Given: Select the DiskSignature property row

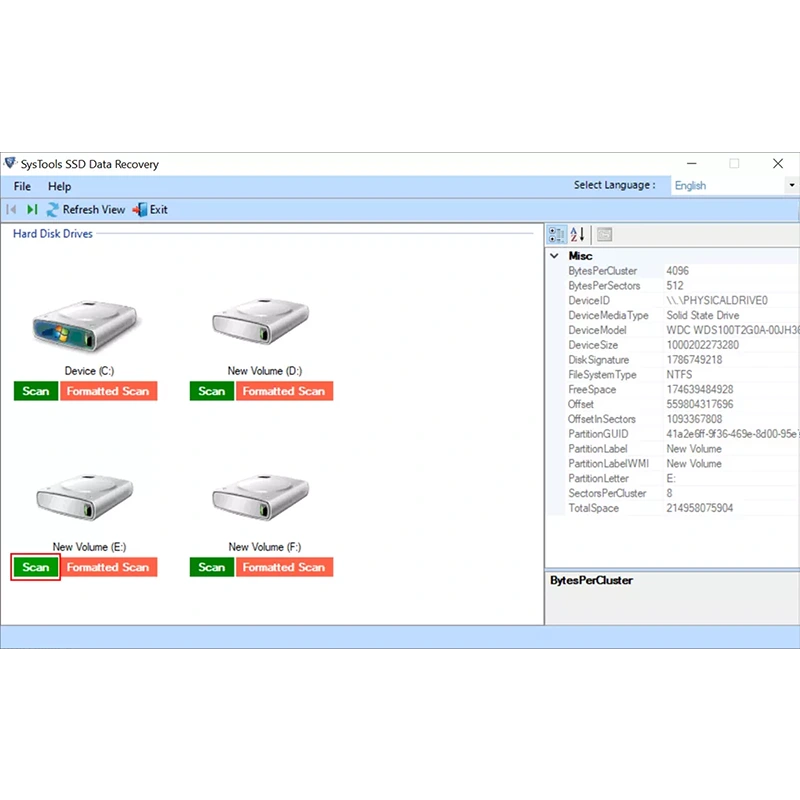Looking at the screenshot, I should 683,360.
